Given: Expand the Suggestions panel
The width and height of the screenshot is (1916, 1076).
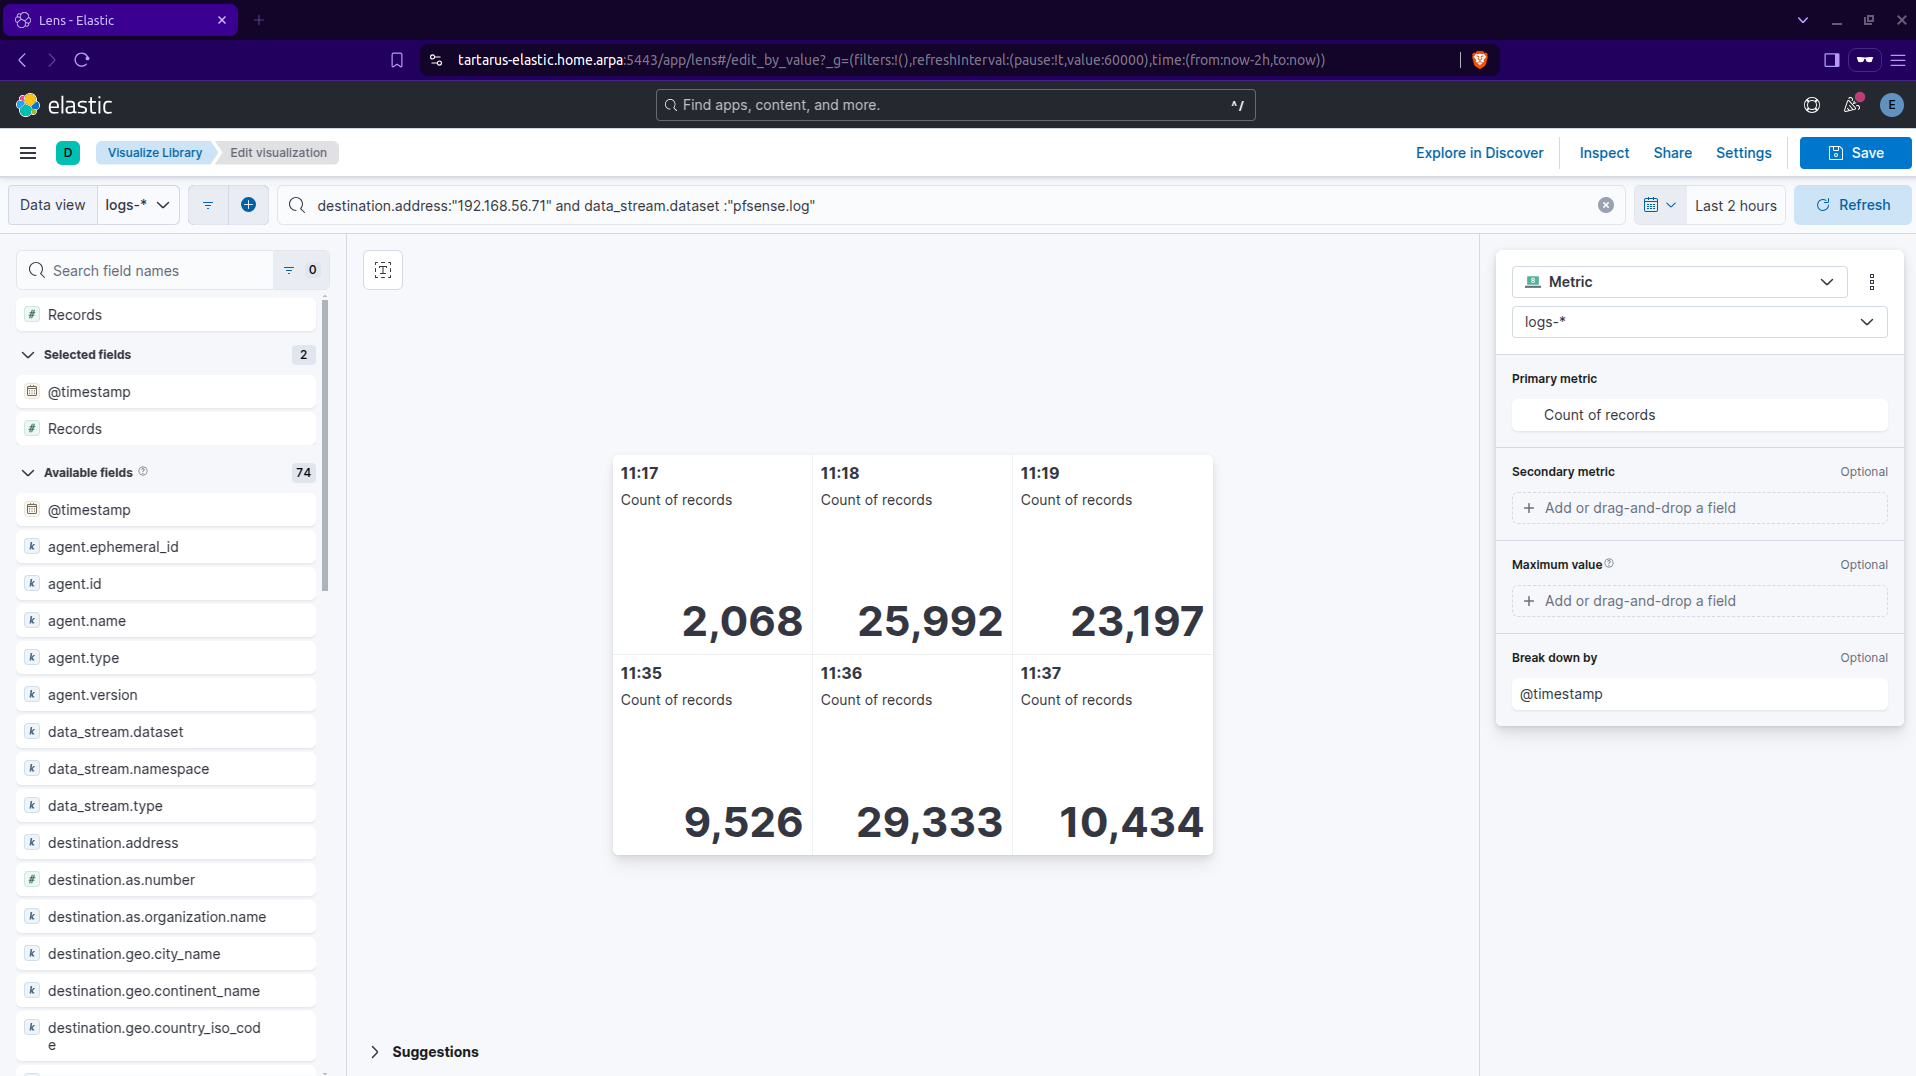Looking at the screenshot, I should click(375, 1052).
